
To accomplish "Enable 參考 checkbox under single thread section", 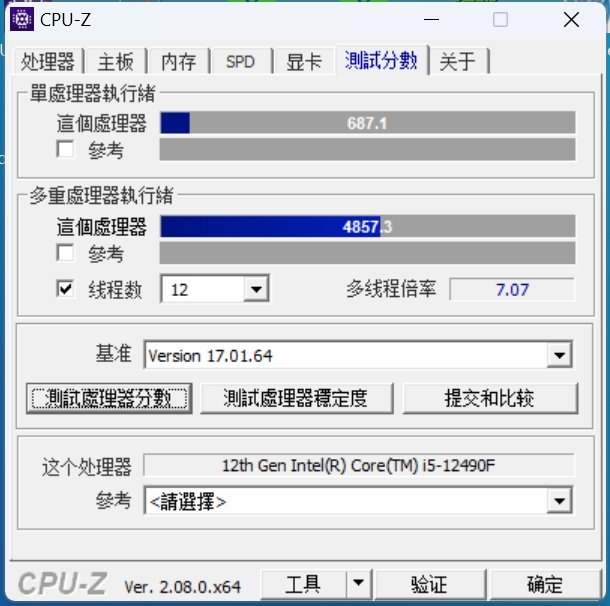I will (x=65, y=149).
